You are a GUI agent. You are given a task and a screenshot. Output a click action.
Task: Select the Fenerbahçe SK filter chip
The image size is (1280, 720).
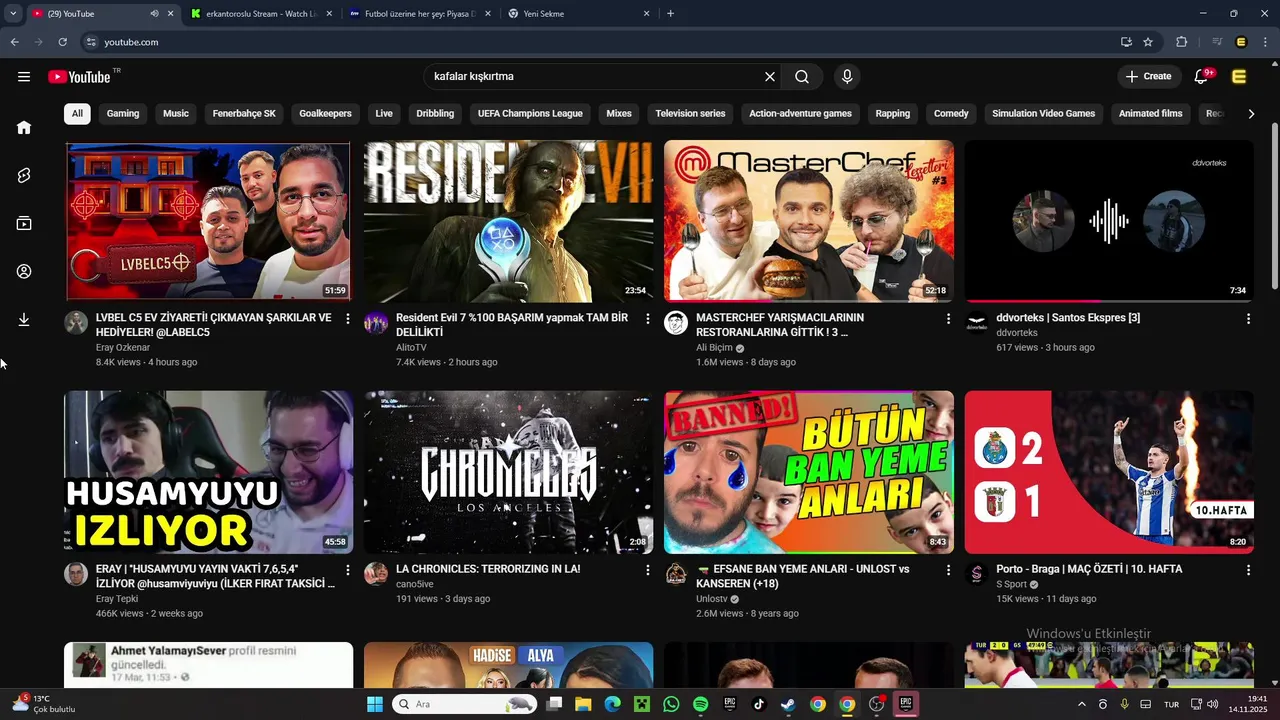[x=244, y=114]
